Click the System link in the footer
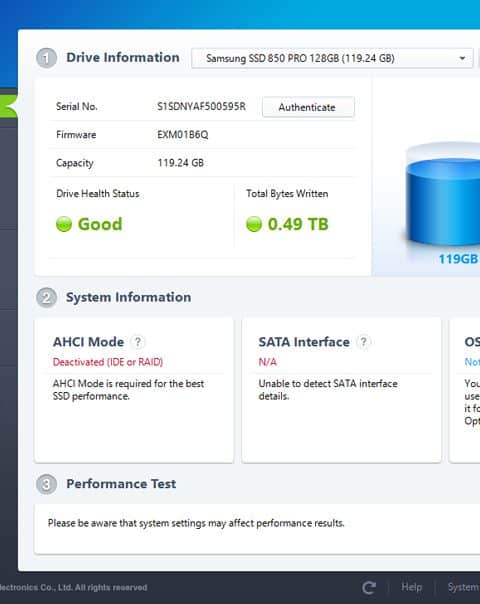This screenshot has width=480, height=604. (463, 587)
